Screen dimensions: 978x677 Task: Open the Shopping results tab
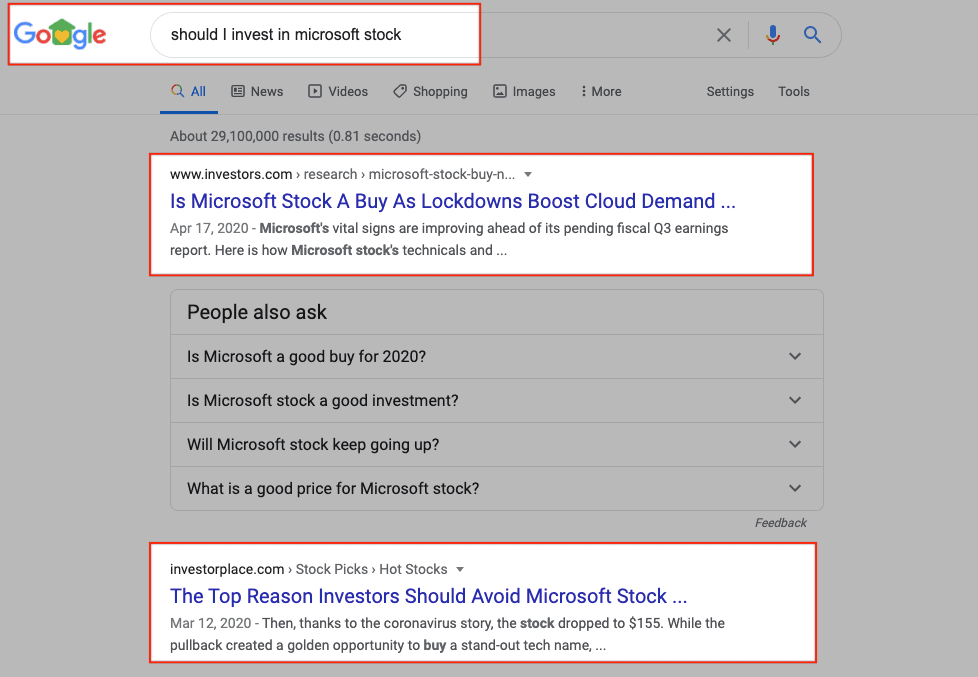pos(430,91)
